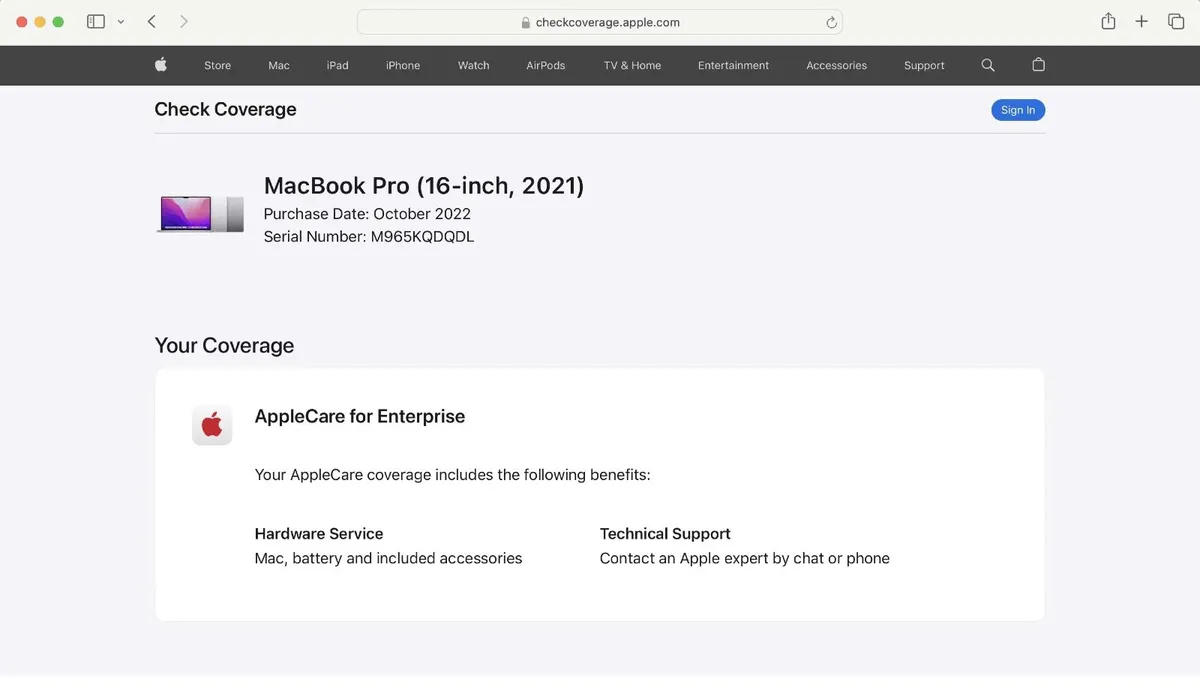The width and height of the screenshot is (1200, 700).
Task: Click the Hardware Service heading
Action: (x=319, y=534)
